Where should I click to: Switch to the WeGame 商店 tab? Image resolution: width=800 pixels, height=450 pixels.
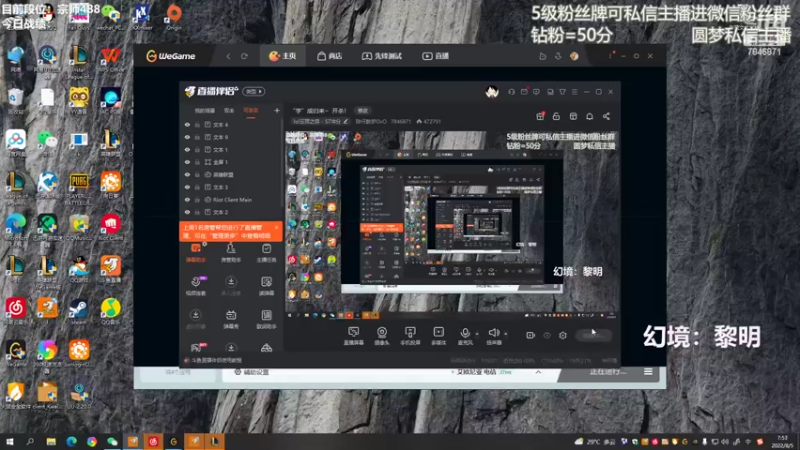click(x=330, y=56)
